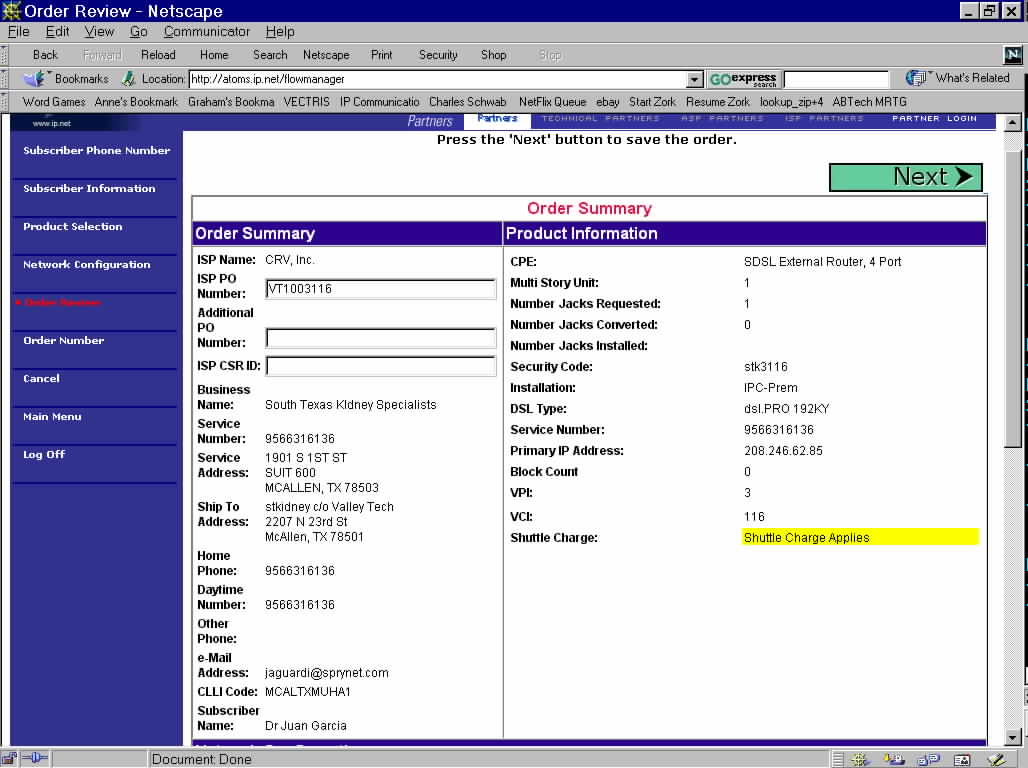The width and height of the screenshot is (1028, 768).
Task: Open Order Number in the sidebar
Action: click(x=64, y=340)
